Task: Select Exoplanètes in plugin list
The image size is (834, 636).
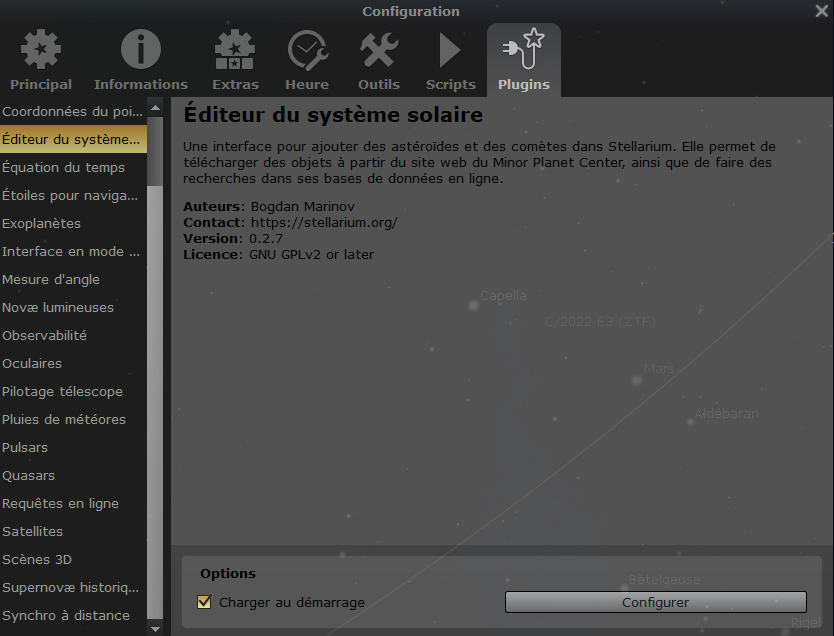Action: 42,223
